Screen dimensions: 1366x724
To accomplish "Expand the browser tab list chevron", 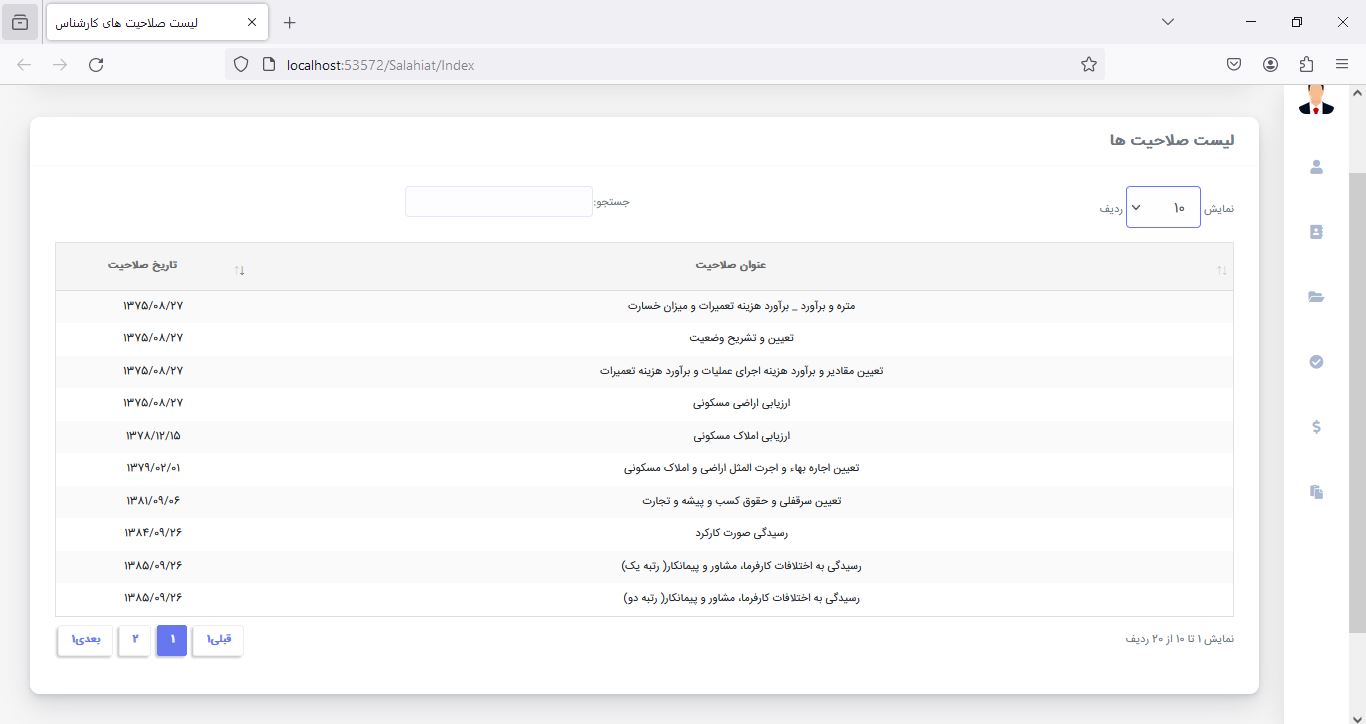I will (1167, 22).
